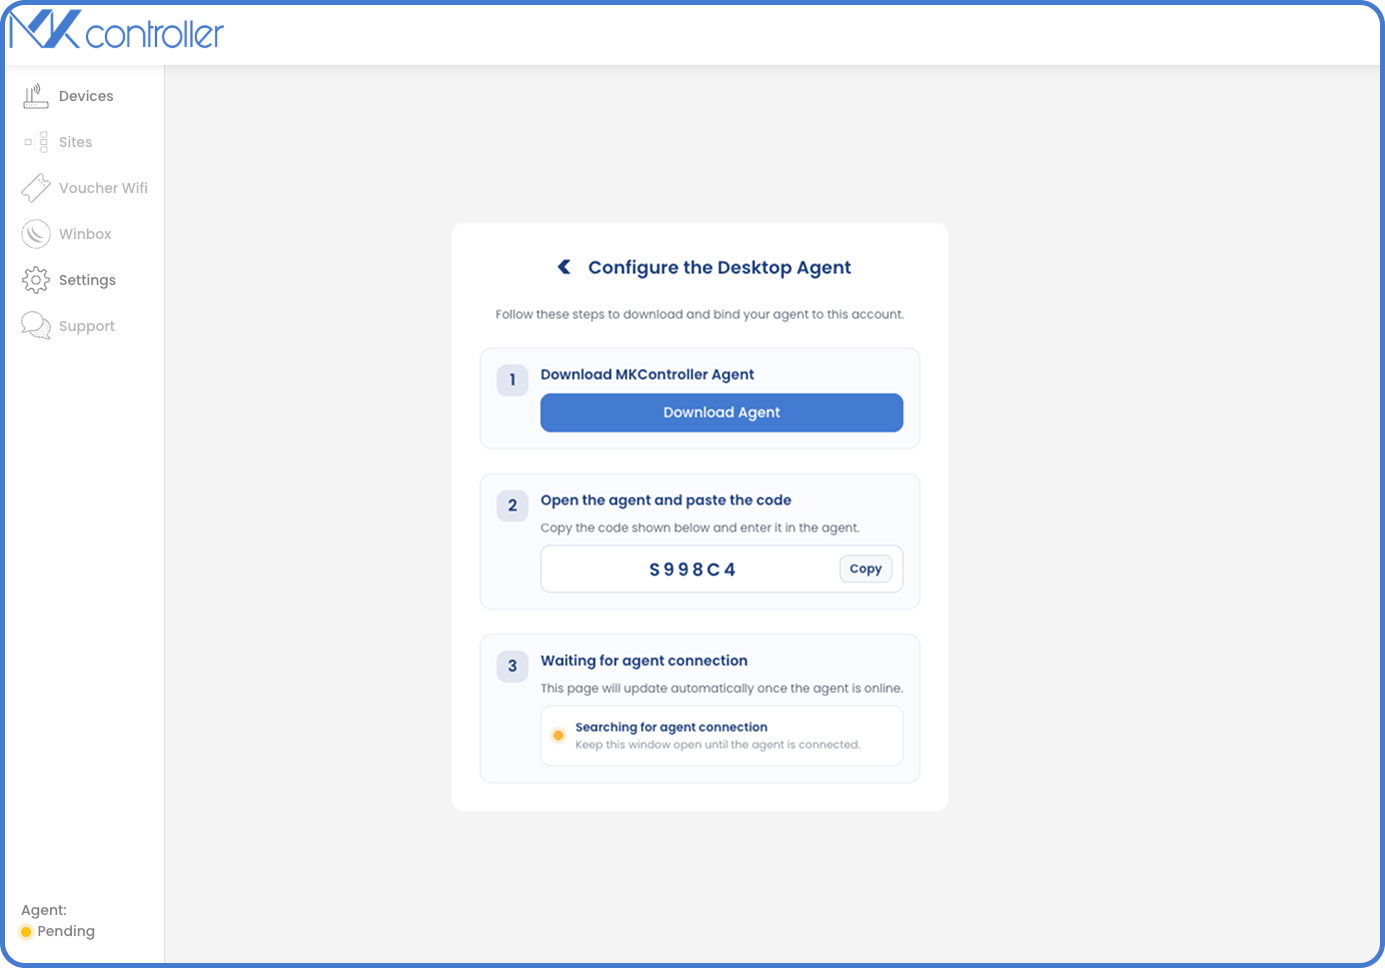Open the Winbox menu label
Image resolution: width=1385 pixels, height=968 pixels.
[85, 234]
